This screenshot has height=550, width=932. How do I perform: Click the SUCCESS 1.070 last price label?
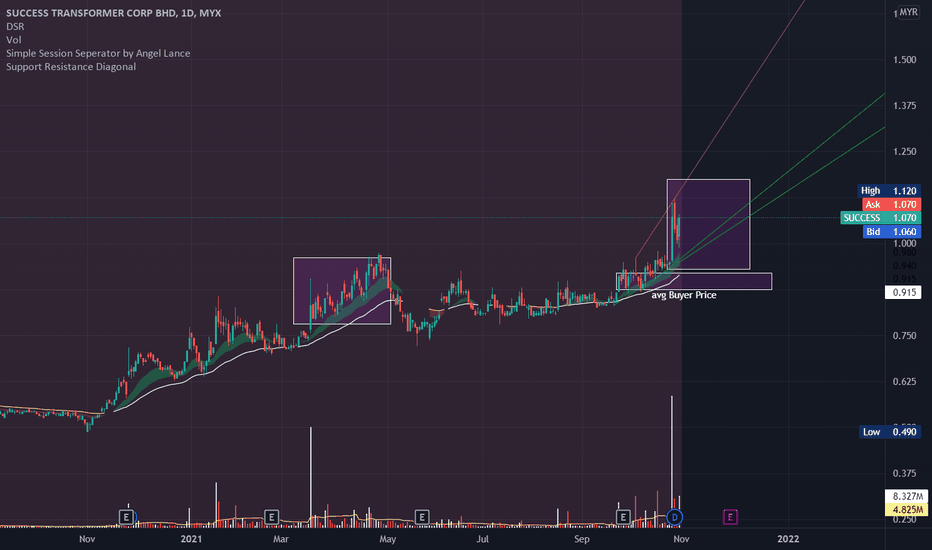880,218
